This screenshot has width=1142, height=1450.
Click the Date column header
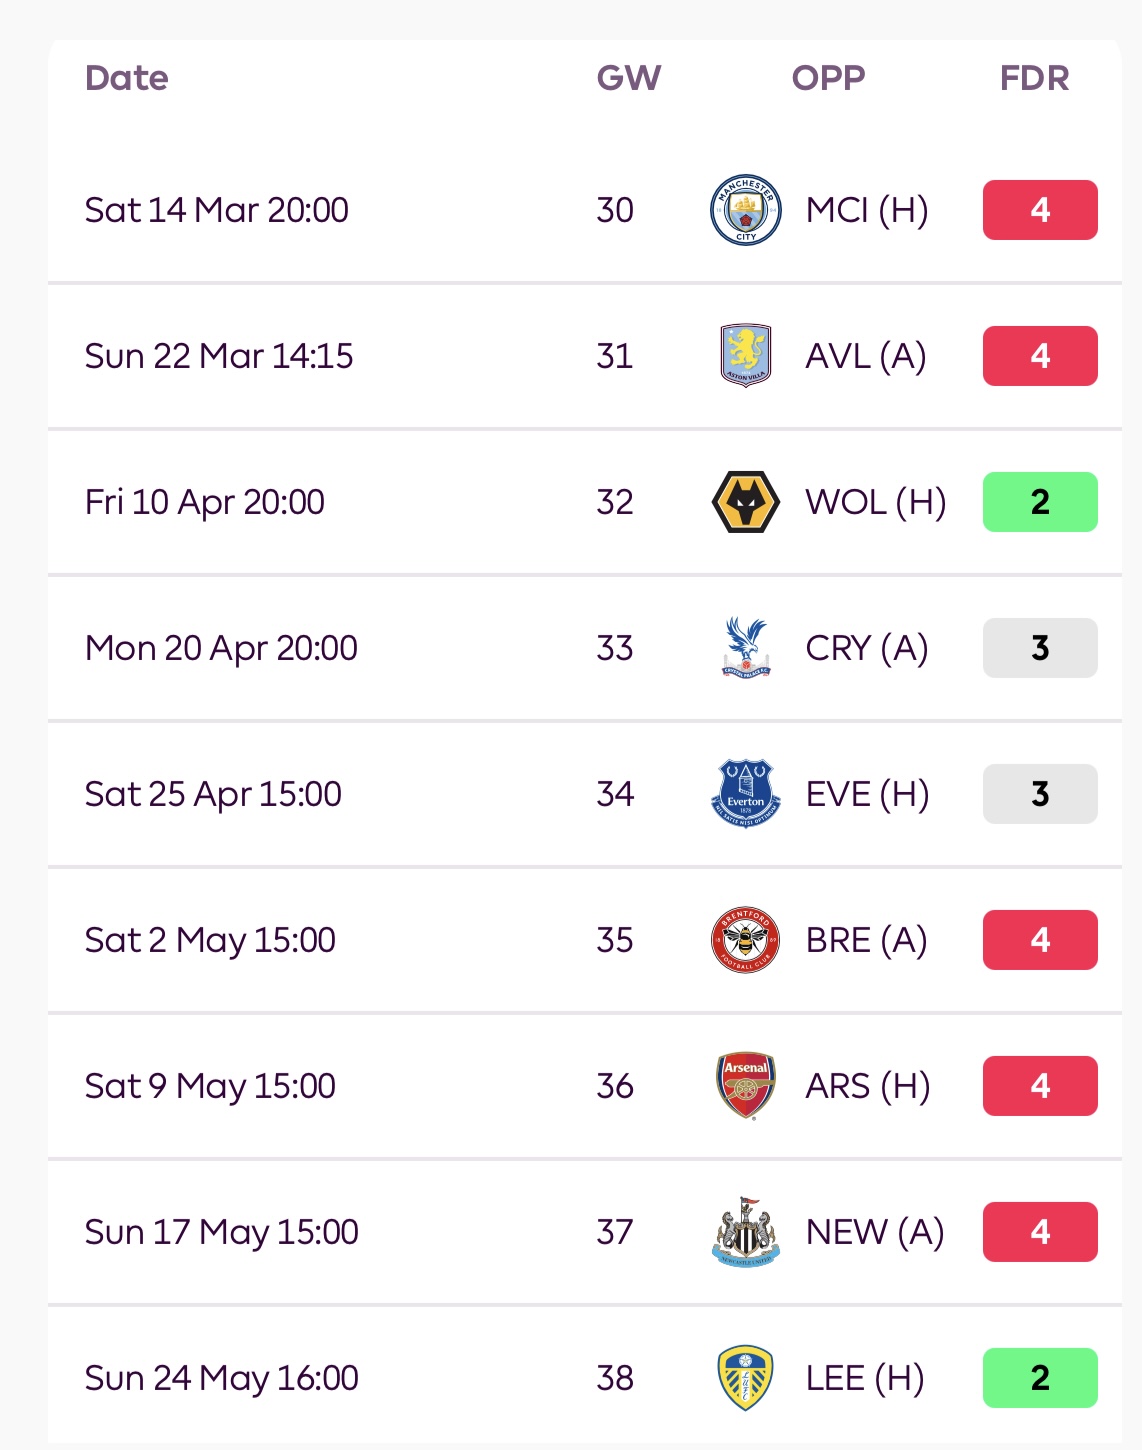point(127,78)
